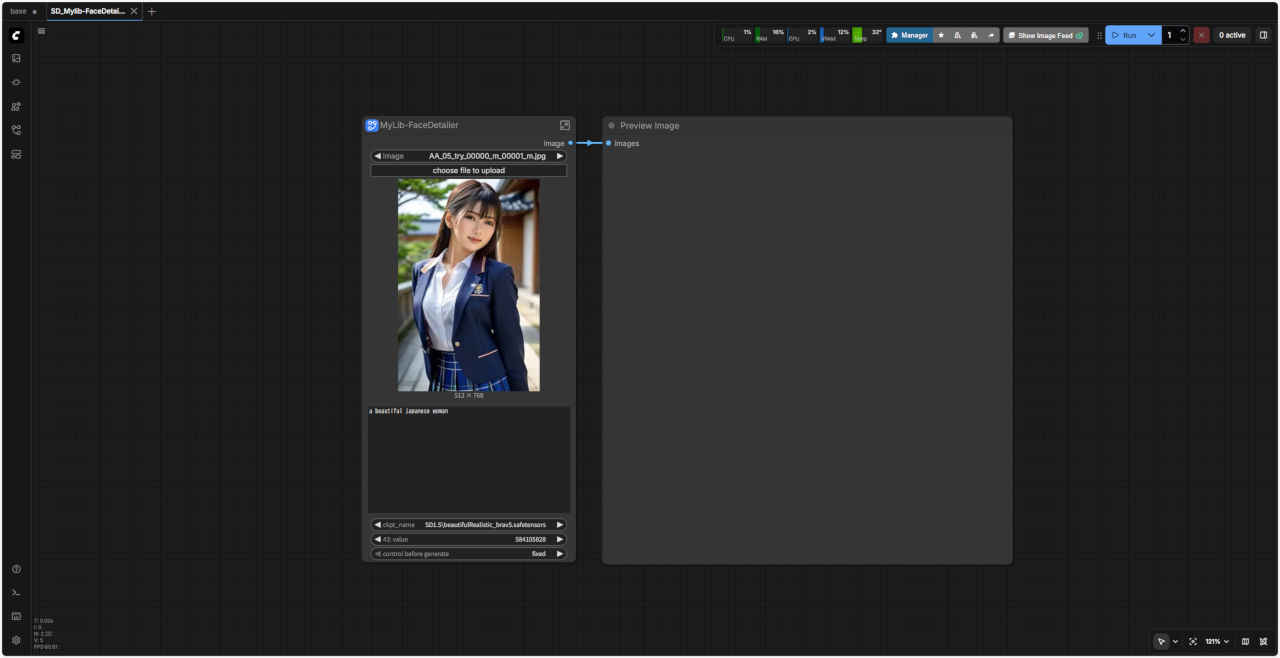1280x658 pixels.
Task: Add a new workflow tab with plus
Action: [152, 11]
